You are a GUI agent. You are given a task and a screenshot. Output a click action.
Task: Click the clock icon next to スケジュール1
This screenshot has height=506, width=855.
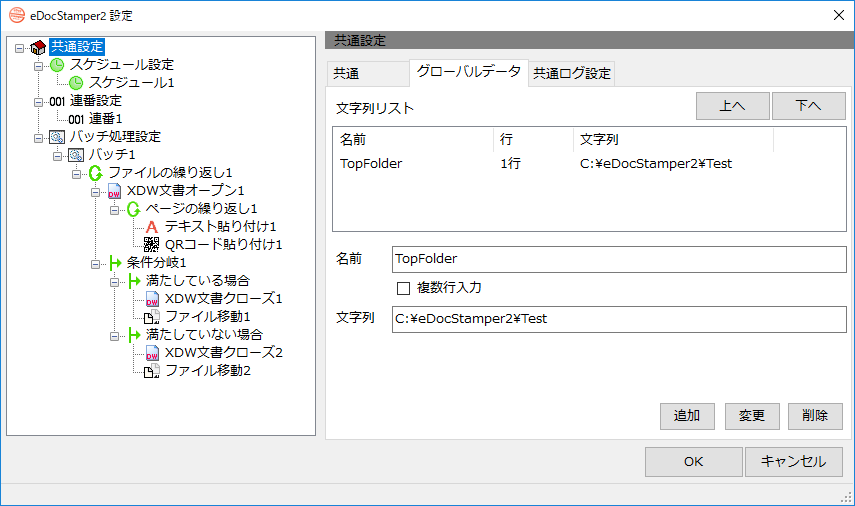click(76, 83)
